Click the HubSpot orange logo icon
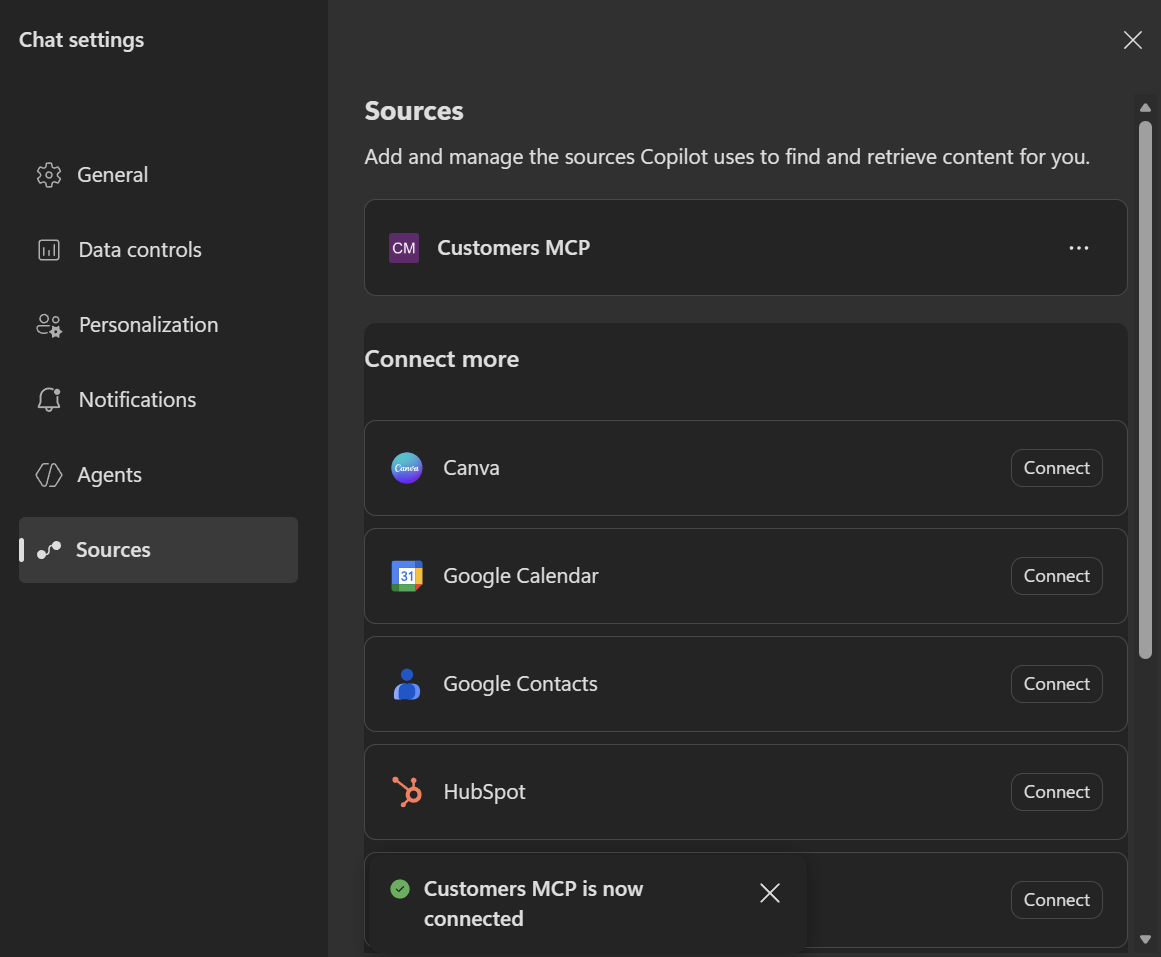The height and width of the screenshot is (957, 1161). click(406, 792)
